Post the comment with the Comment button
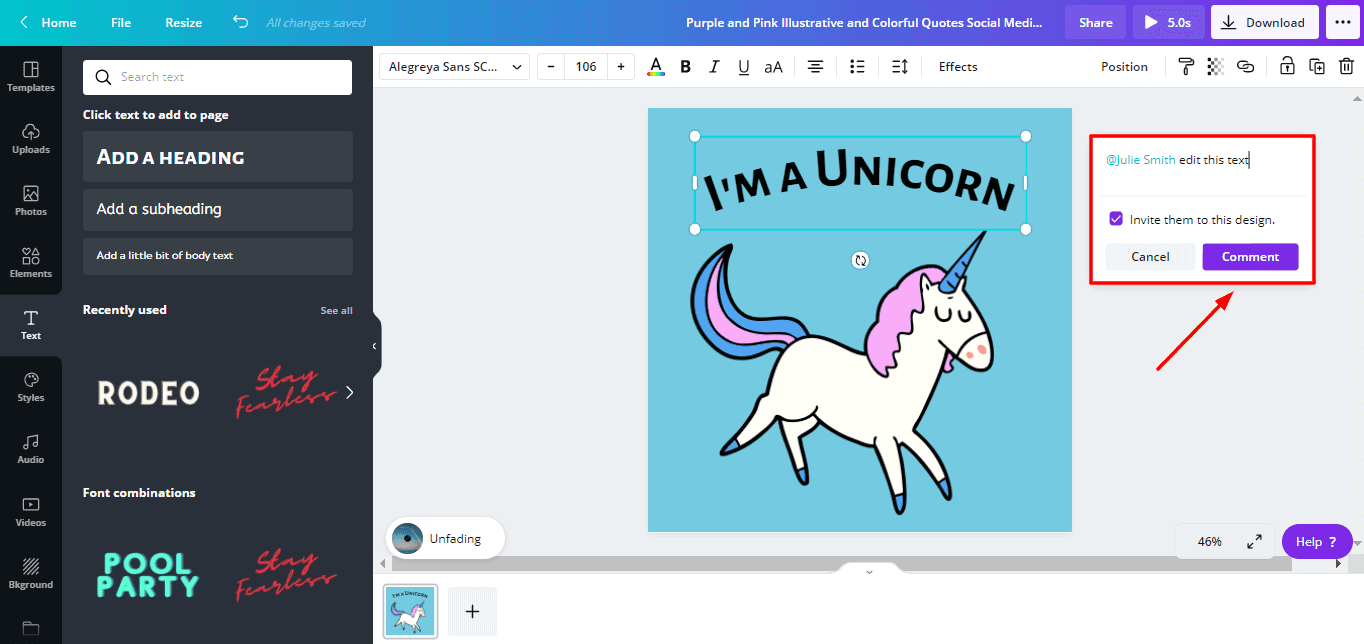The width and height of the screenshot is (1364, 644). point(1250,257)
